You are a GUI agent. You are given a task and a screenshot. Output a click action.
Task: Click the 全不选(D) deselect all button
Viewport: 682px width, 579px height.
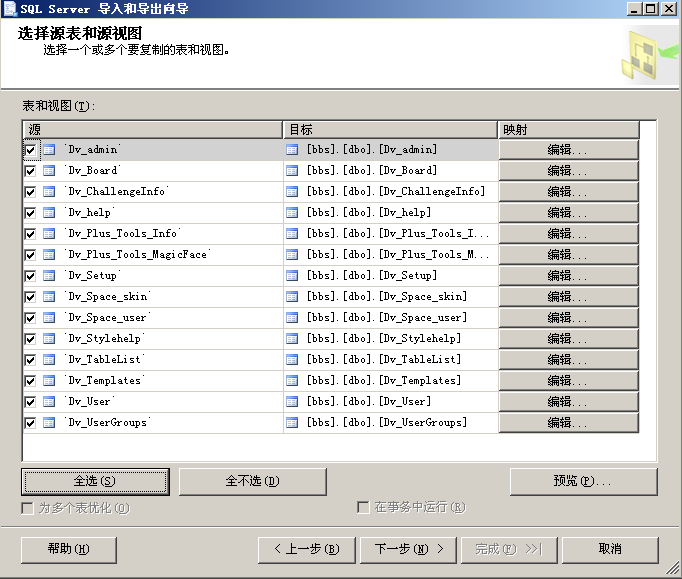pos(253,482)
